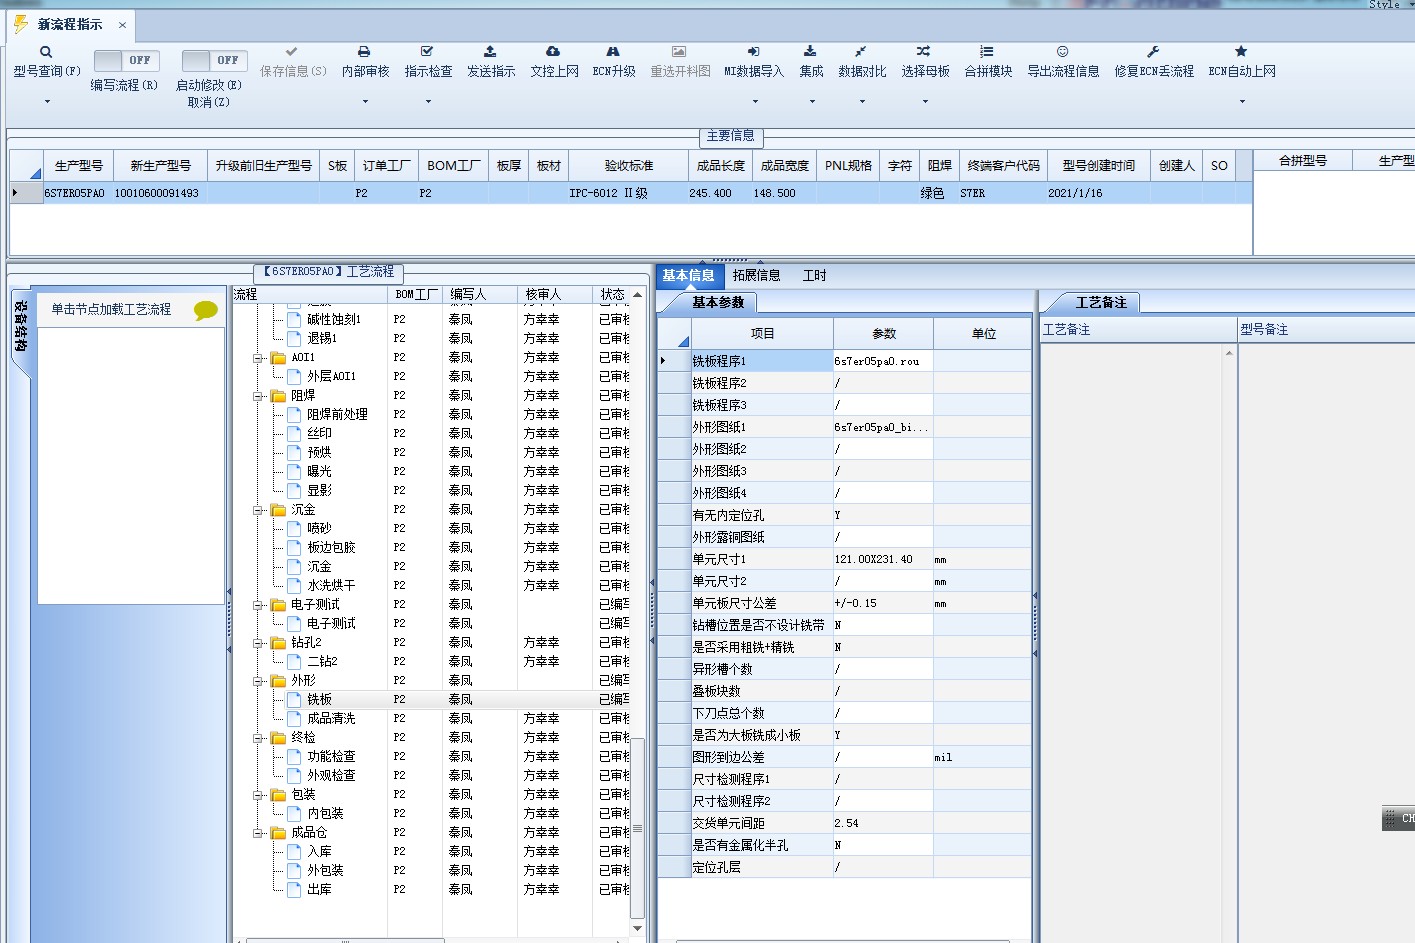Click the 成品仓 folder icon
The width and height of the screenshot is (1415, 943).
tap(279, 833)
